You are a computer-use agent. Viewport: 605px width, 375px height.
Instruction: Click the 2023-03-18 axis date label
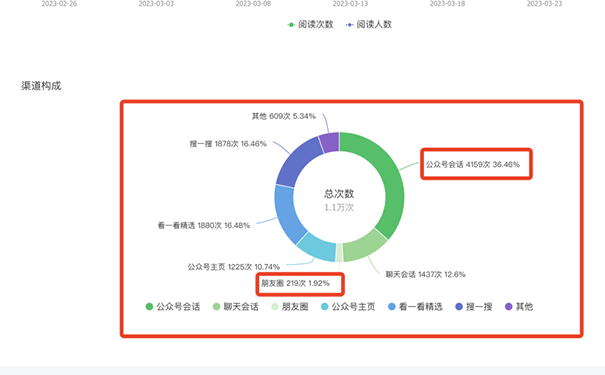(x=448, y=4)
